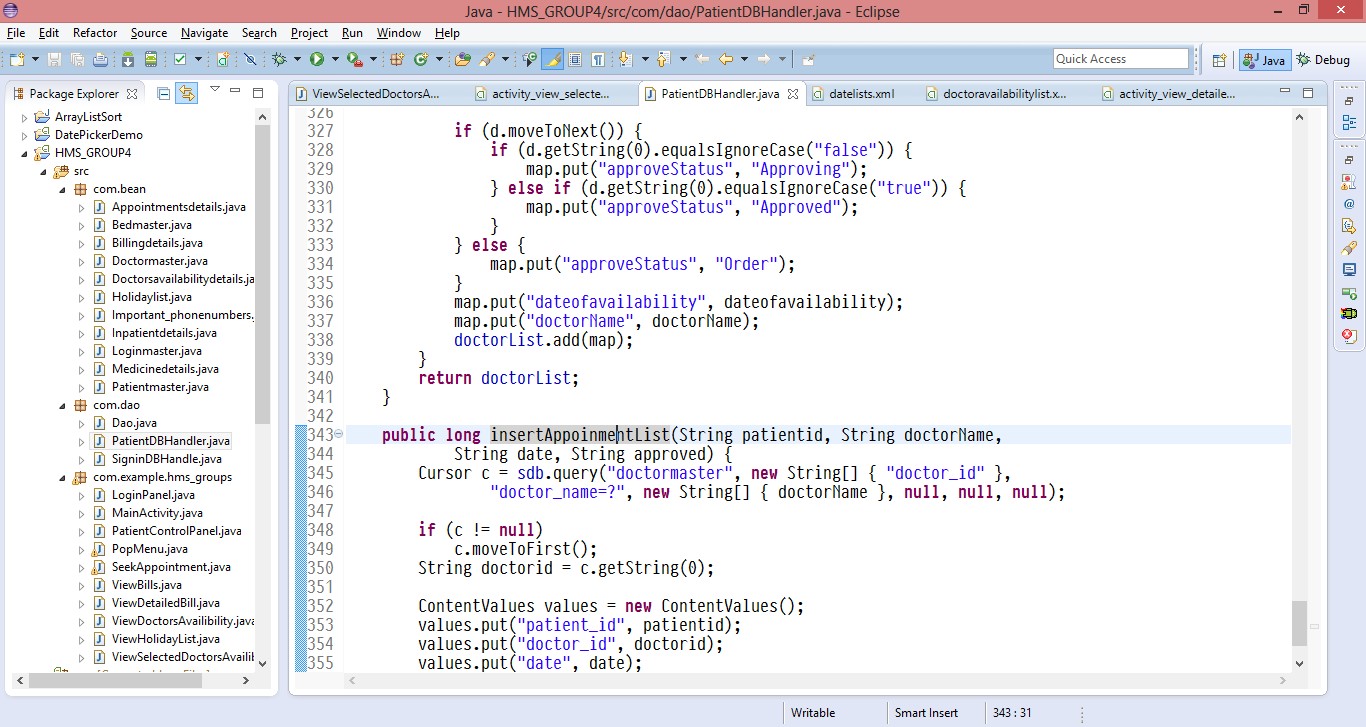The height and width of the screenshot is (727, 1366).
Task: Toggle Mark Occurrences highlighter button
Action: point(552,60)
